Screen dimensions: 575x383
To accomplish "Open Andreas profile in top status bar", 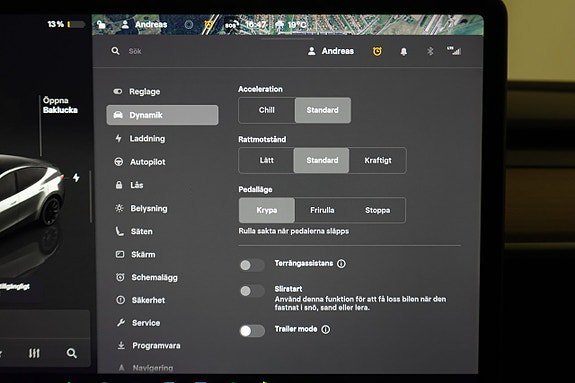I will point(144,25).
